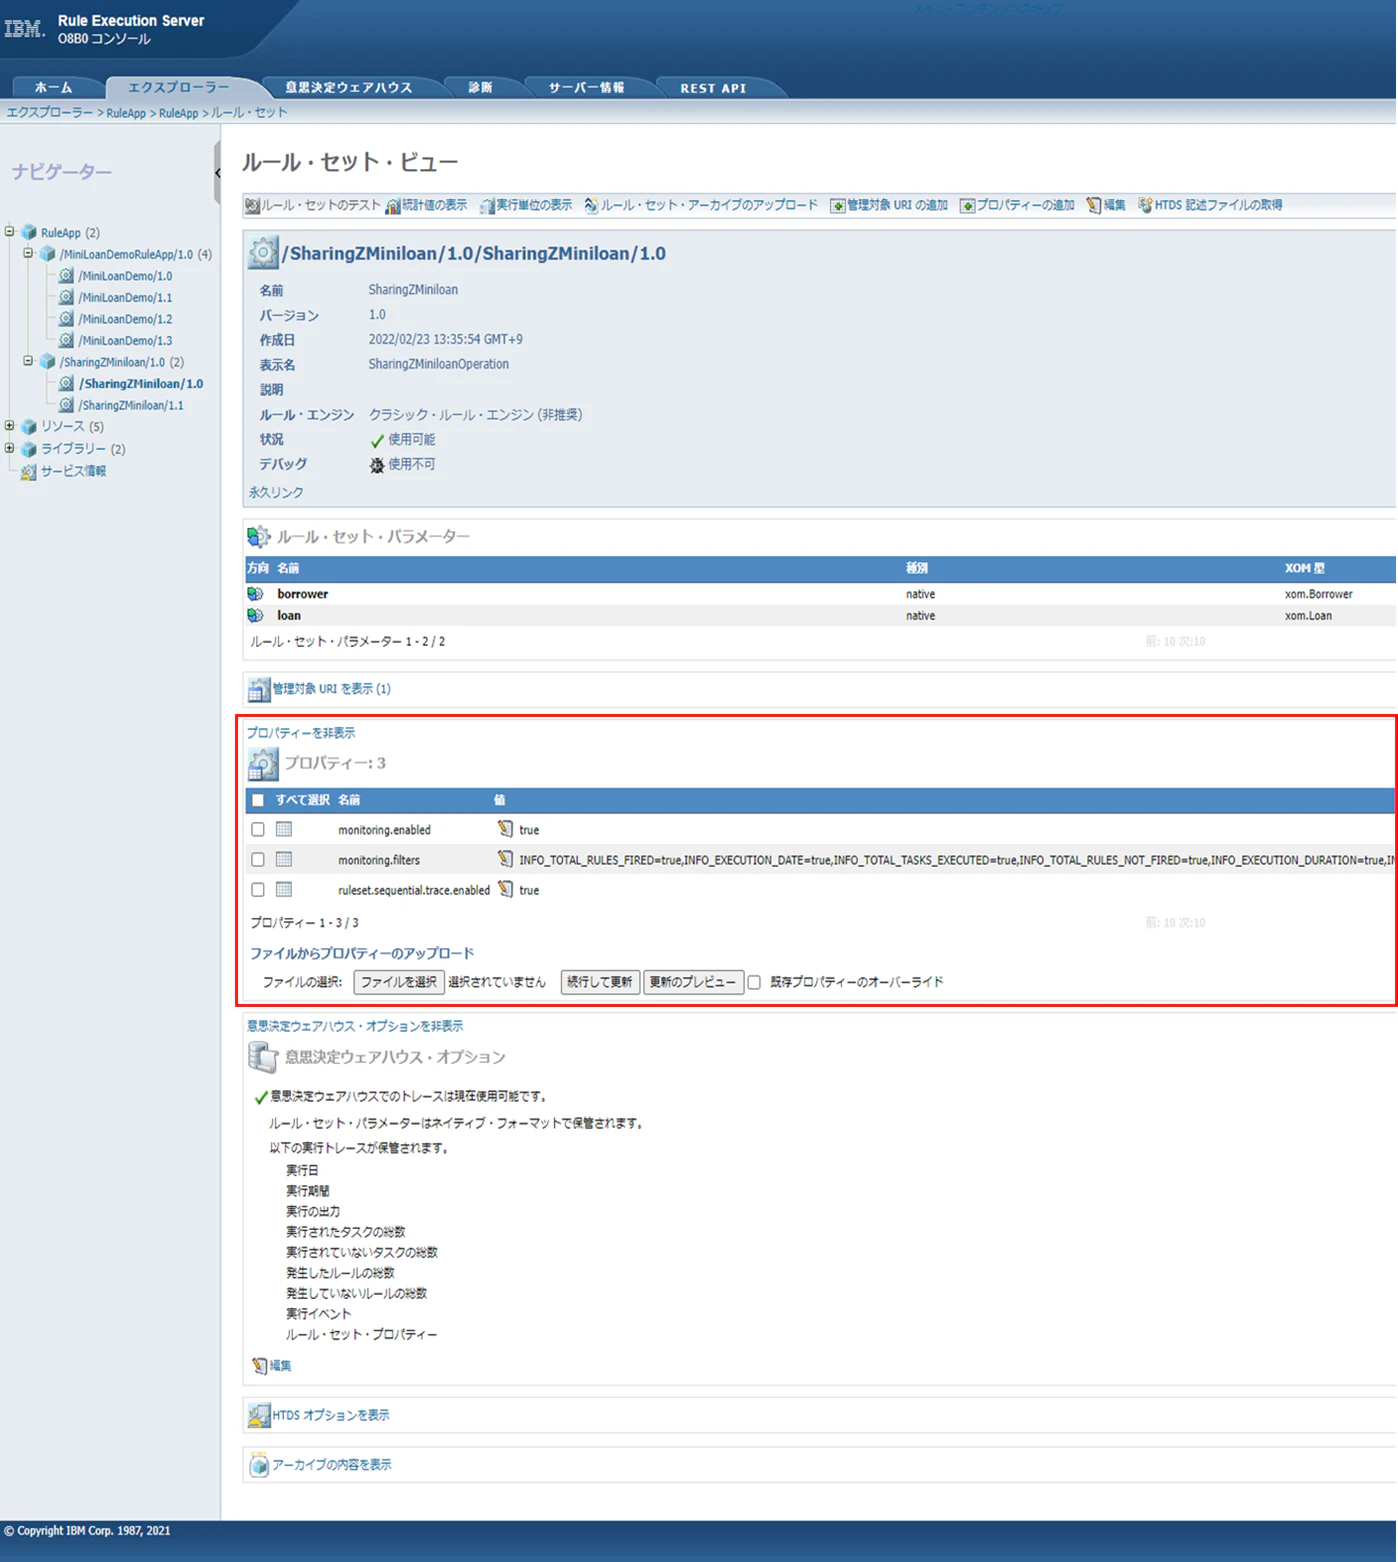Click the サービス情報 icon in navigator
This screenshot has width=1398, height=1562.
click(29, 471)
